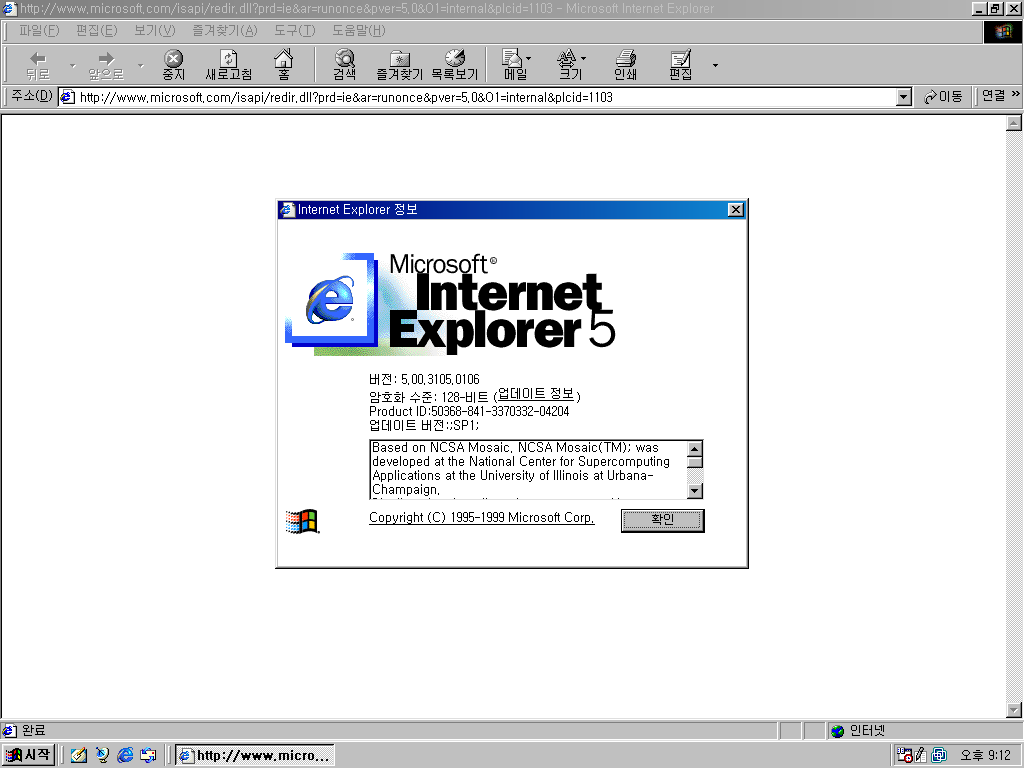Open the 도구(T) menu
This screenshot has height=768, width=1024.
click(x=295, y=31)
